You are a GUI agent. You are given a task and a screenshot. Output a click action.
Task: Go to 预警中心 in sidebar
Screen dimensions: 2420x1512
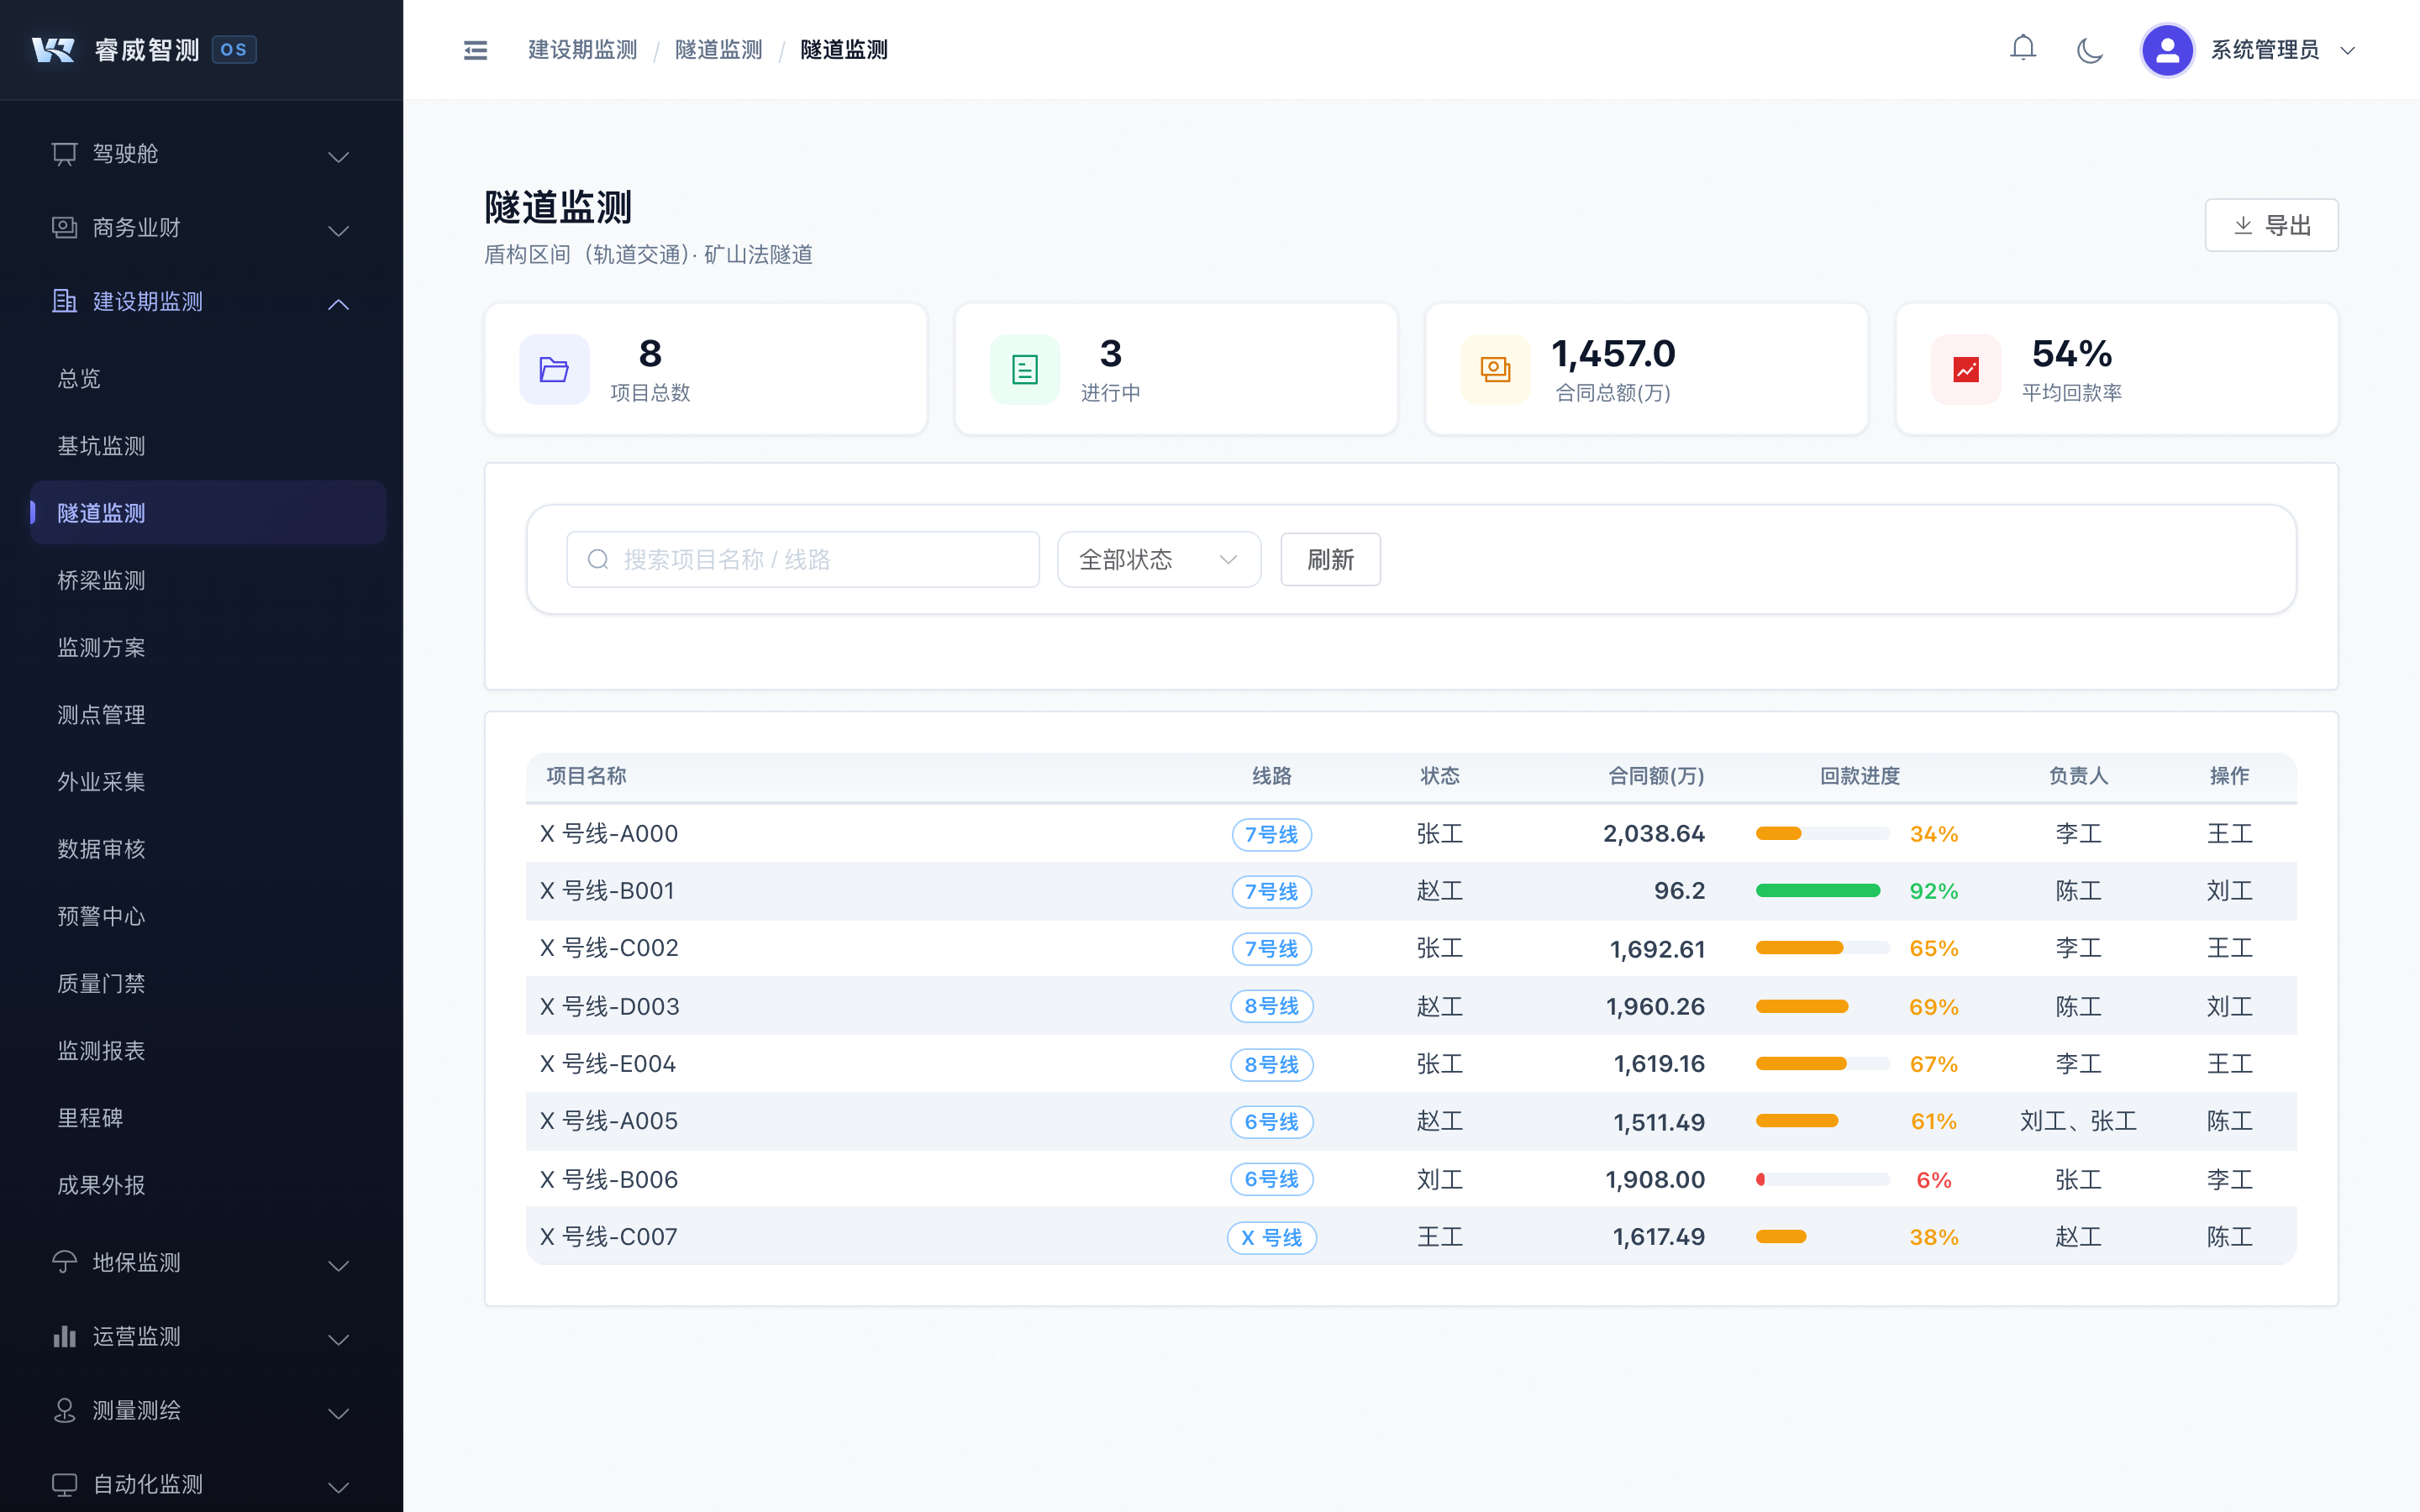pyautogui.click(x=101, y=916)
